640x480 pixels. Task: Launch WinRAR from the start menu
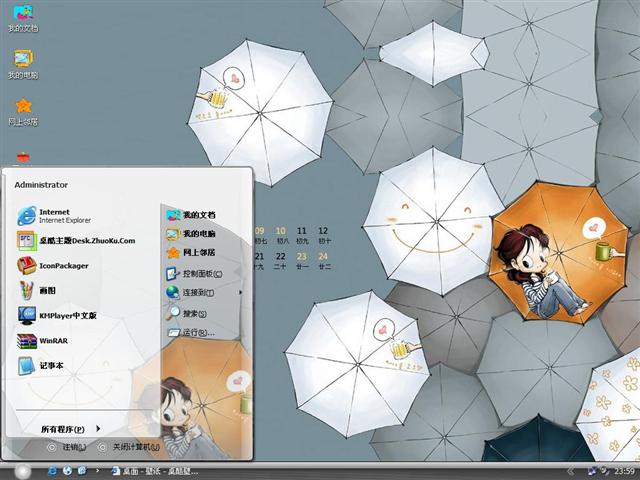(x=53, y=341)
